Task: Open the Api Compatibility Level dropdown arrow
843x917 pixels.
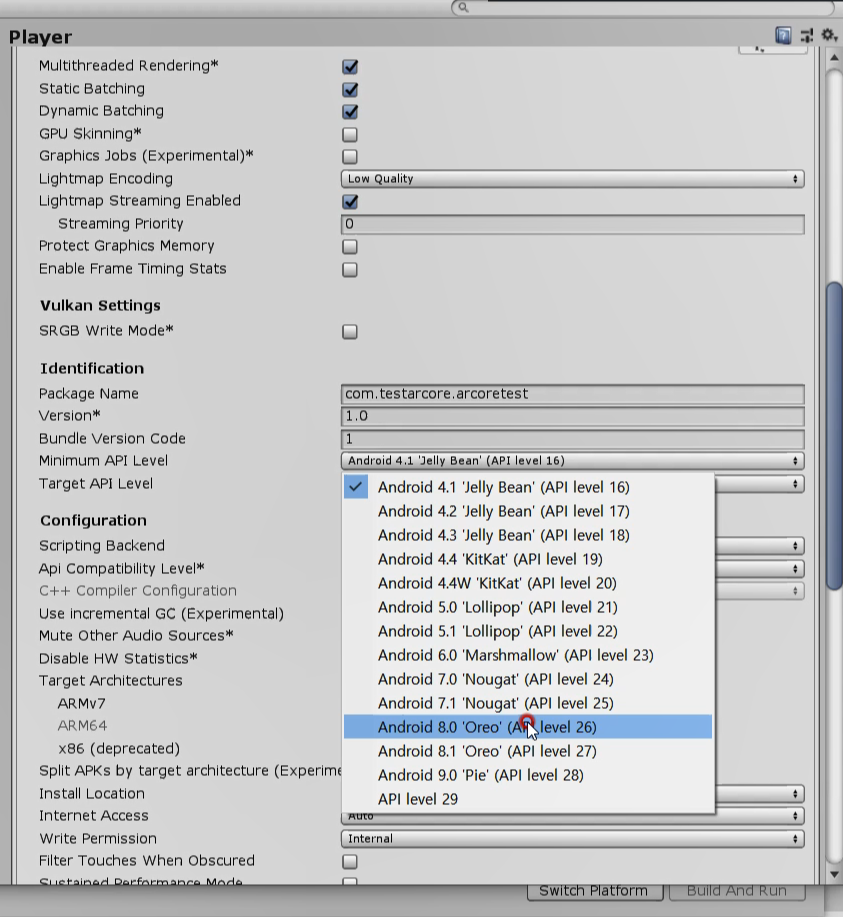Action: pyautogui.click(x=795, y=568)
